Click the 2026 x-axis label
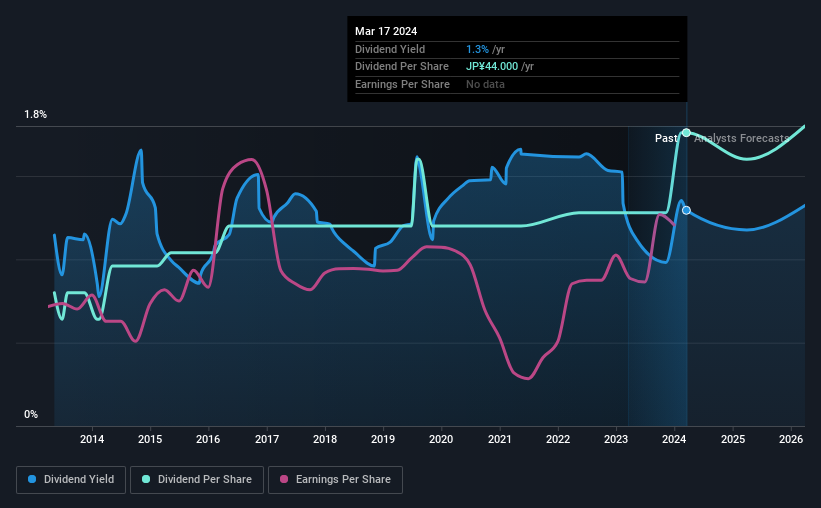Viewport: 821px width, 508px height. (x=791, y=439)
